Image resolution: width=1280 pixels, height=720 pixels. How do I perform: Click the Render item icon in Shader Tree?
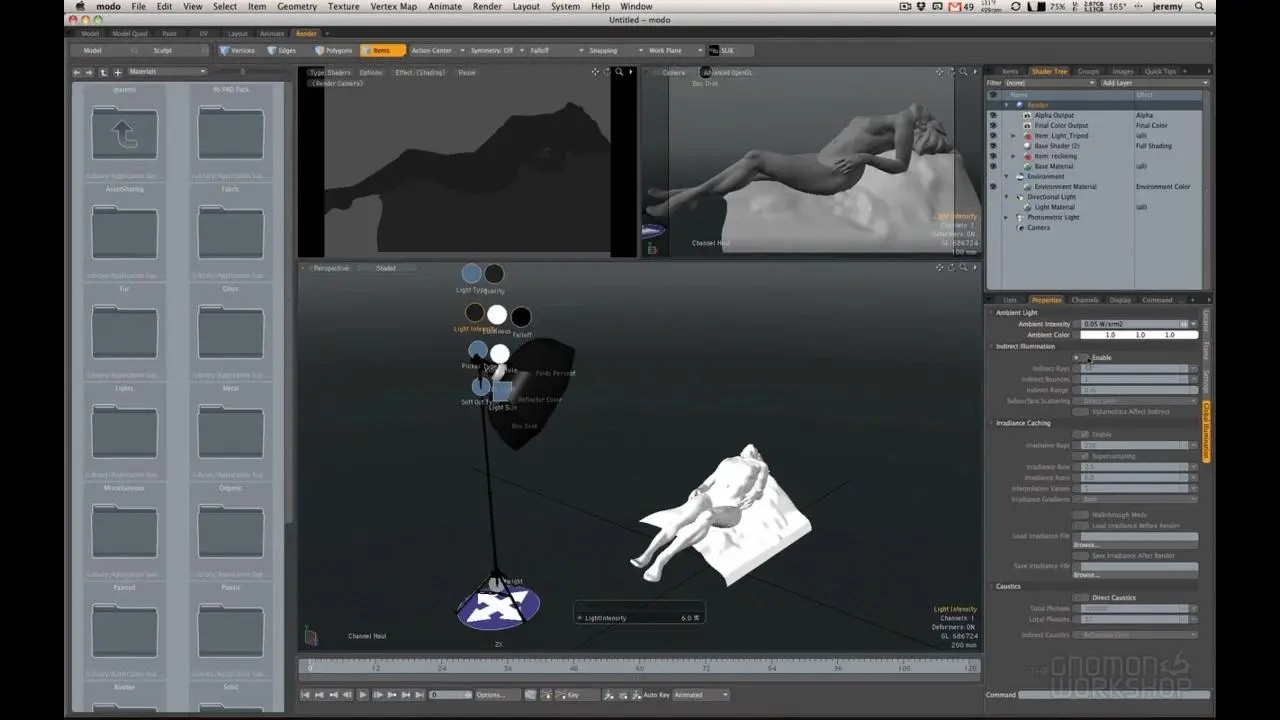[x=1020, y=105]
